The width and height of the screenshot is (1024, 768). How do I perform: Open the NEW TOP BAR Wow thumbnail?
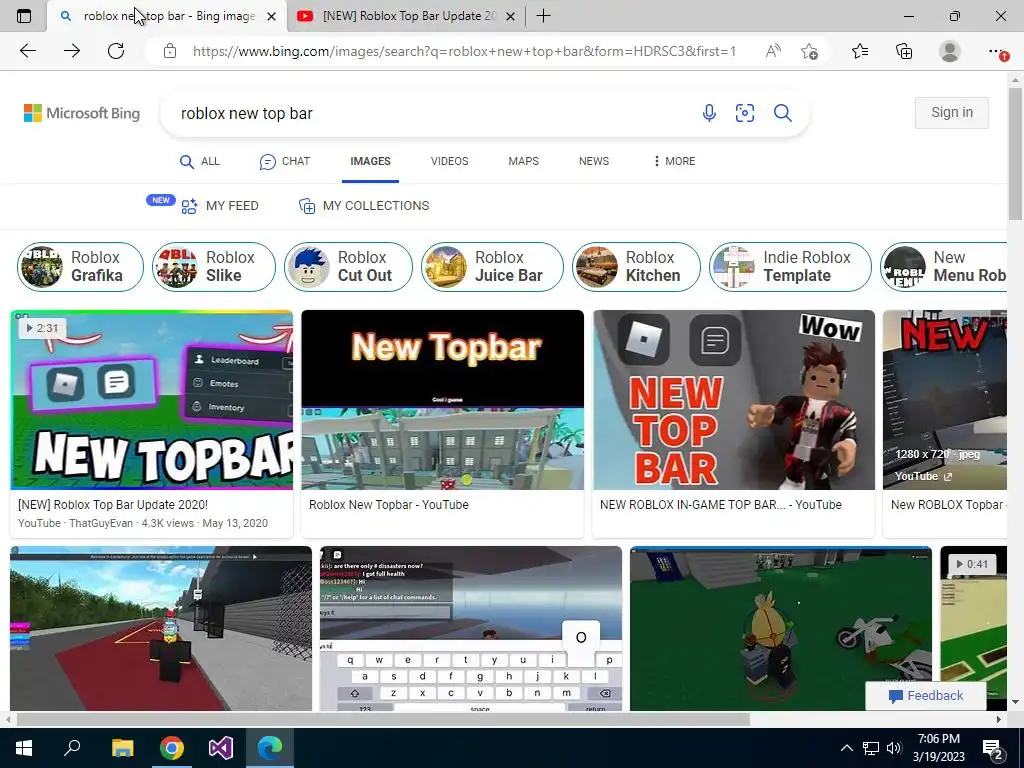coord(734,400)
